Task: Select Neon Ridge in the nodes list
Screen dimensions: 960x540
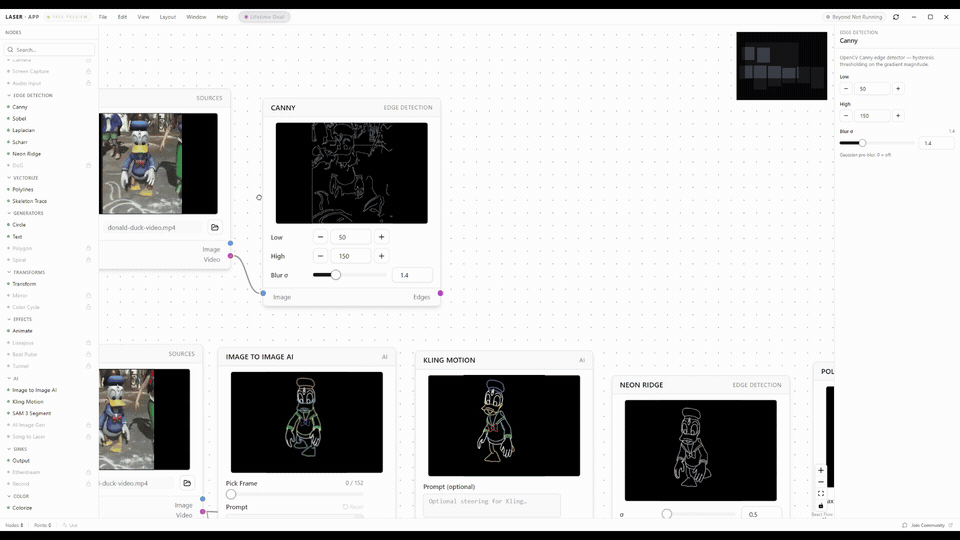Action: pos(26,154)
